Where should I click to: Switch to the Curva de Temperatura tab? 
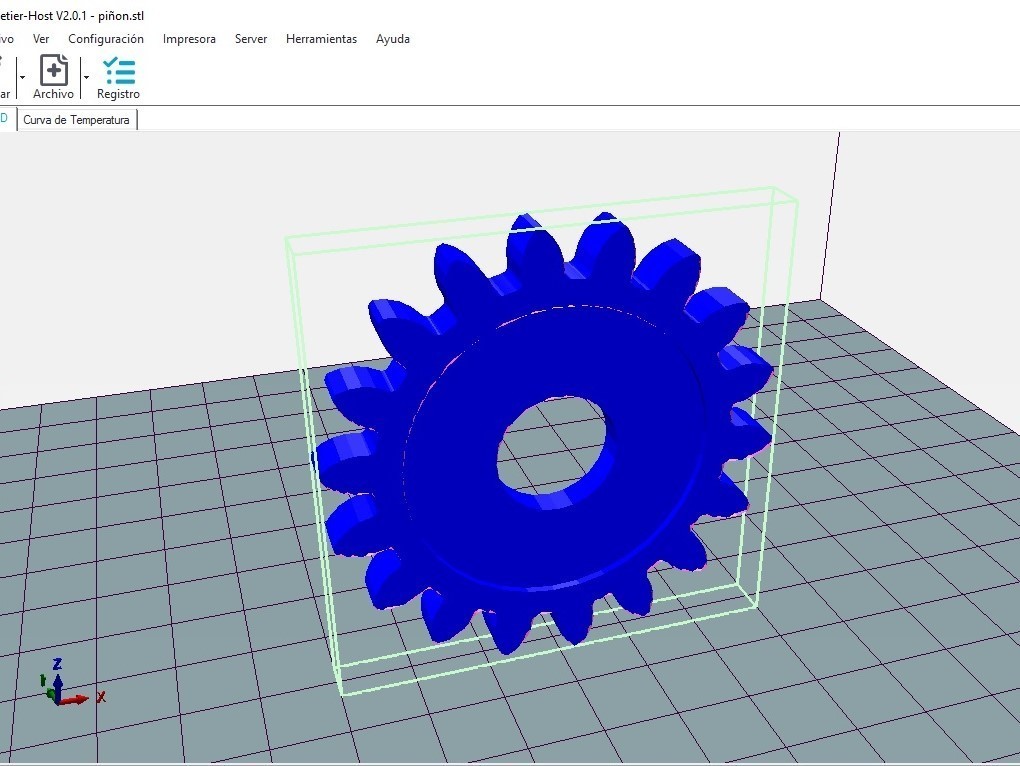pos(77,120)
